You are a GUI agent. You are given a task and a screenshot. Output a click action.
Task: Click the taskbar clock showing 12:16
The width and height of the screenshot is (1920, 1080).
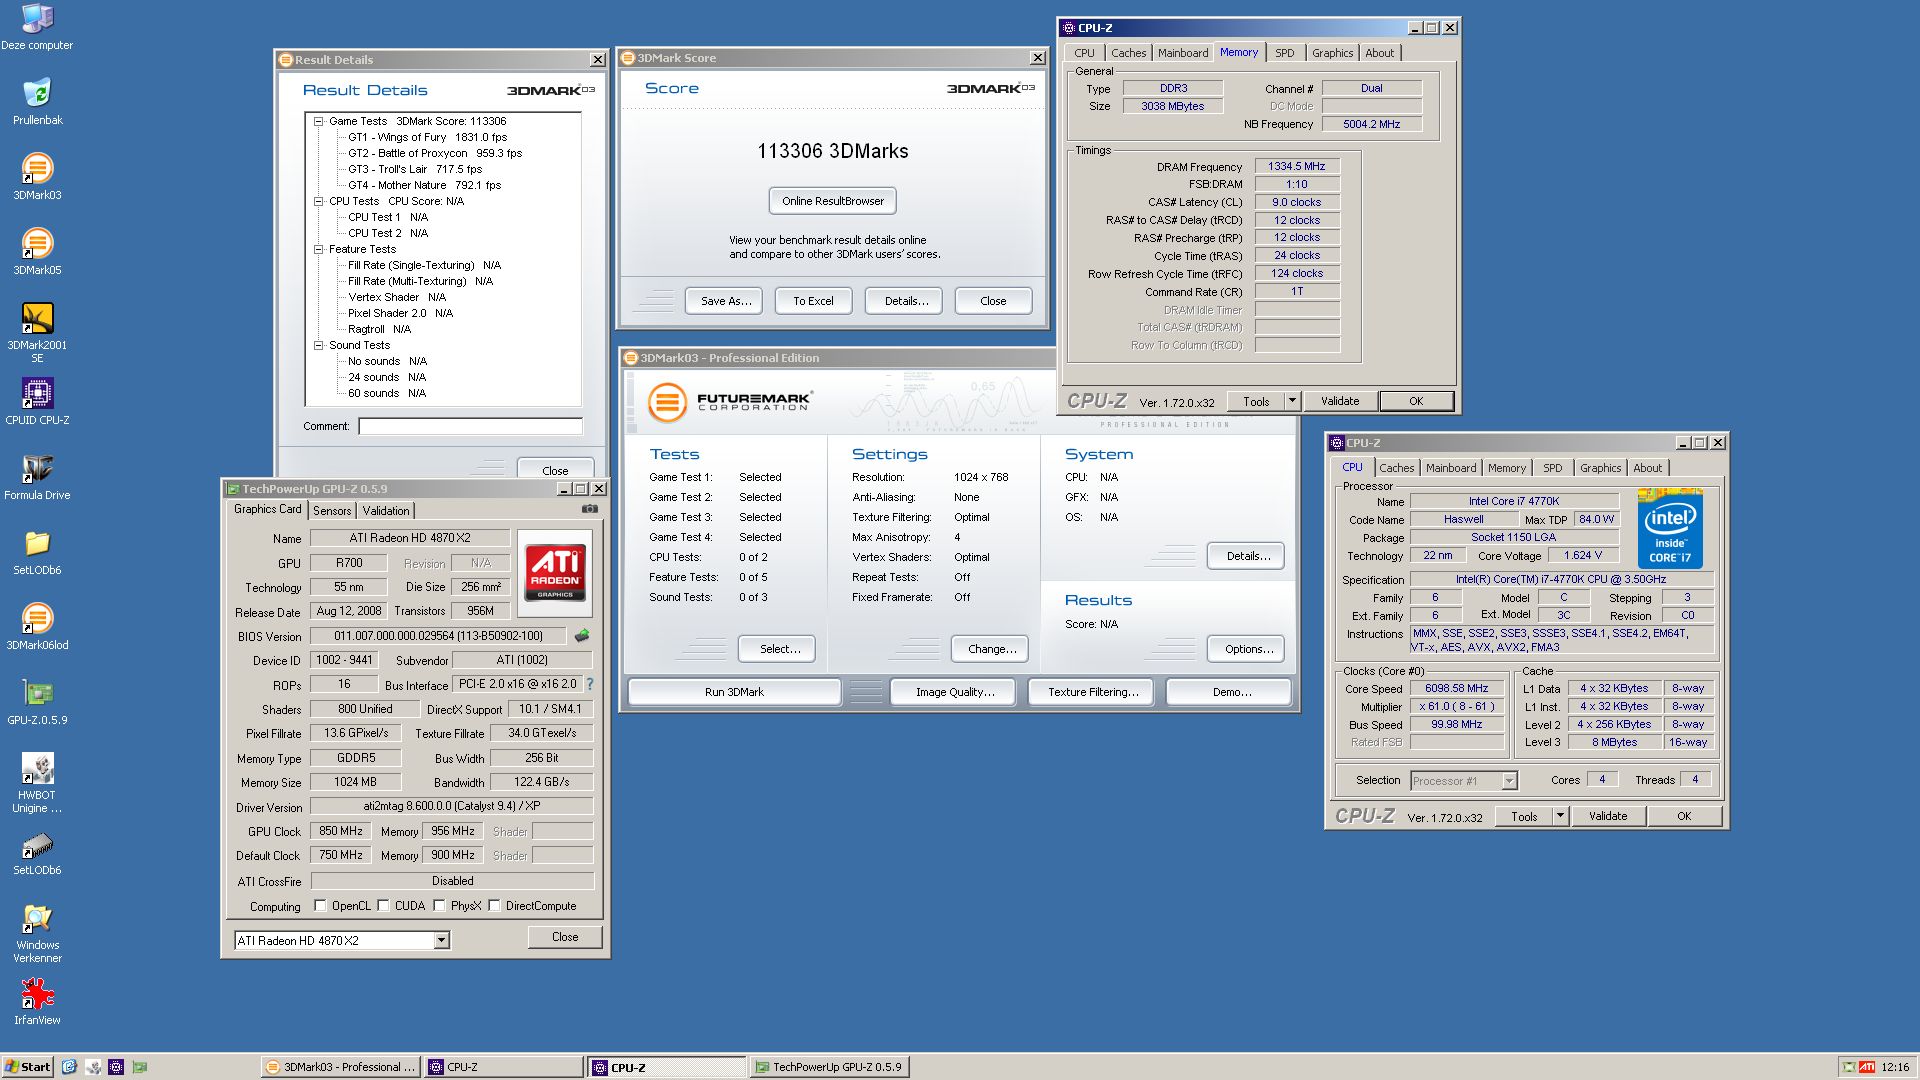(1895, 1067)
